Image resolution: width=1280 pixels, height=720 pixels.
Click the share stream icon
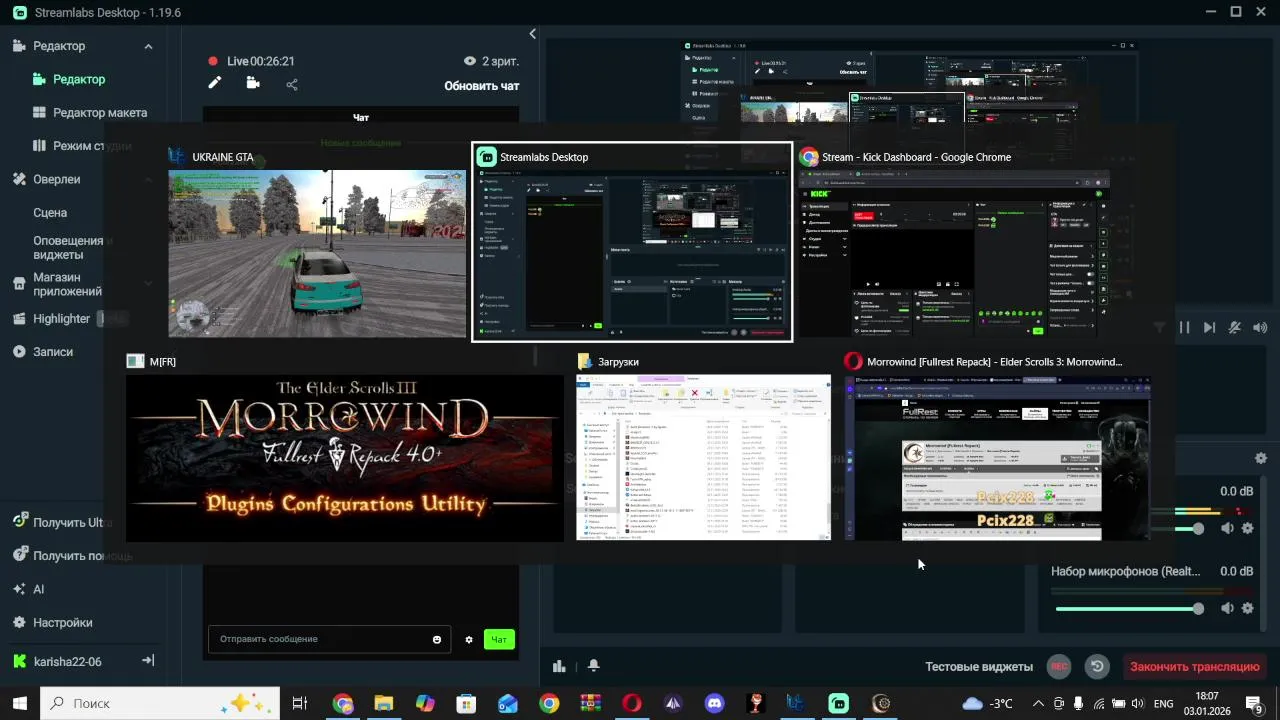[292, 85]
